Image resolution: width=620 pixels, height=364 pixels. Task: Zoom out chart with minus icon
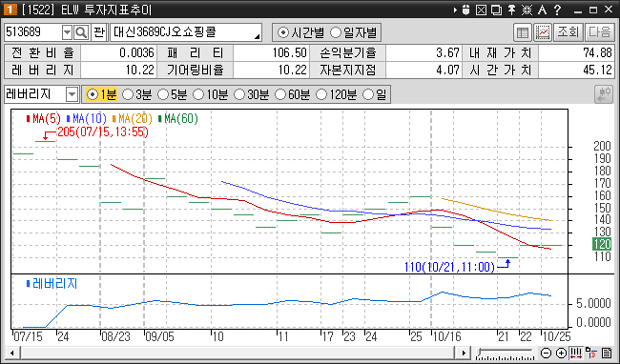[546, 353]
